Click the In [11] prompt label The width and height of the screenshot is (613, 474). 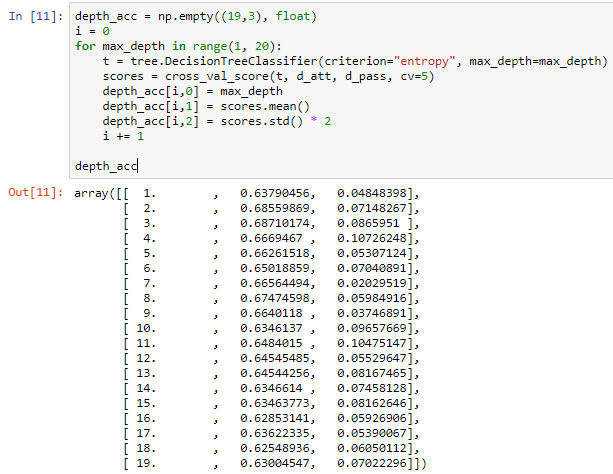tap(36, 16)
